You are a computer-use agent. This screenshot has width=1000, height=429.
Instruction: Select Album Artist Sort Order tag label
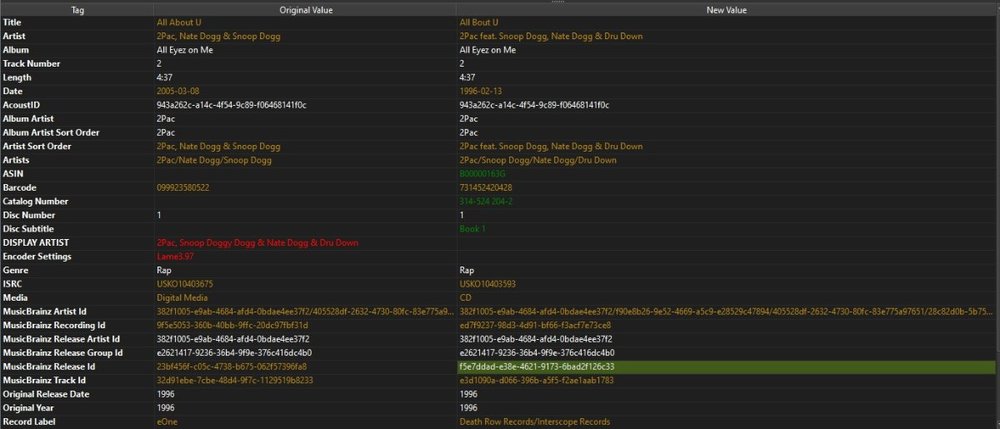pyautogui.click(x=51, y=133)
